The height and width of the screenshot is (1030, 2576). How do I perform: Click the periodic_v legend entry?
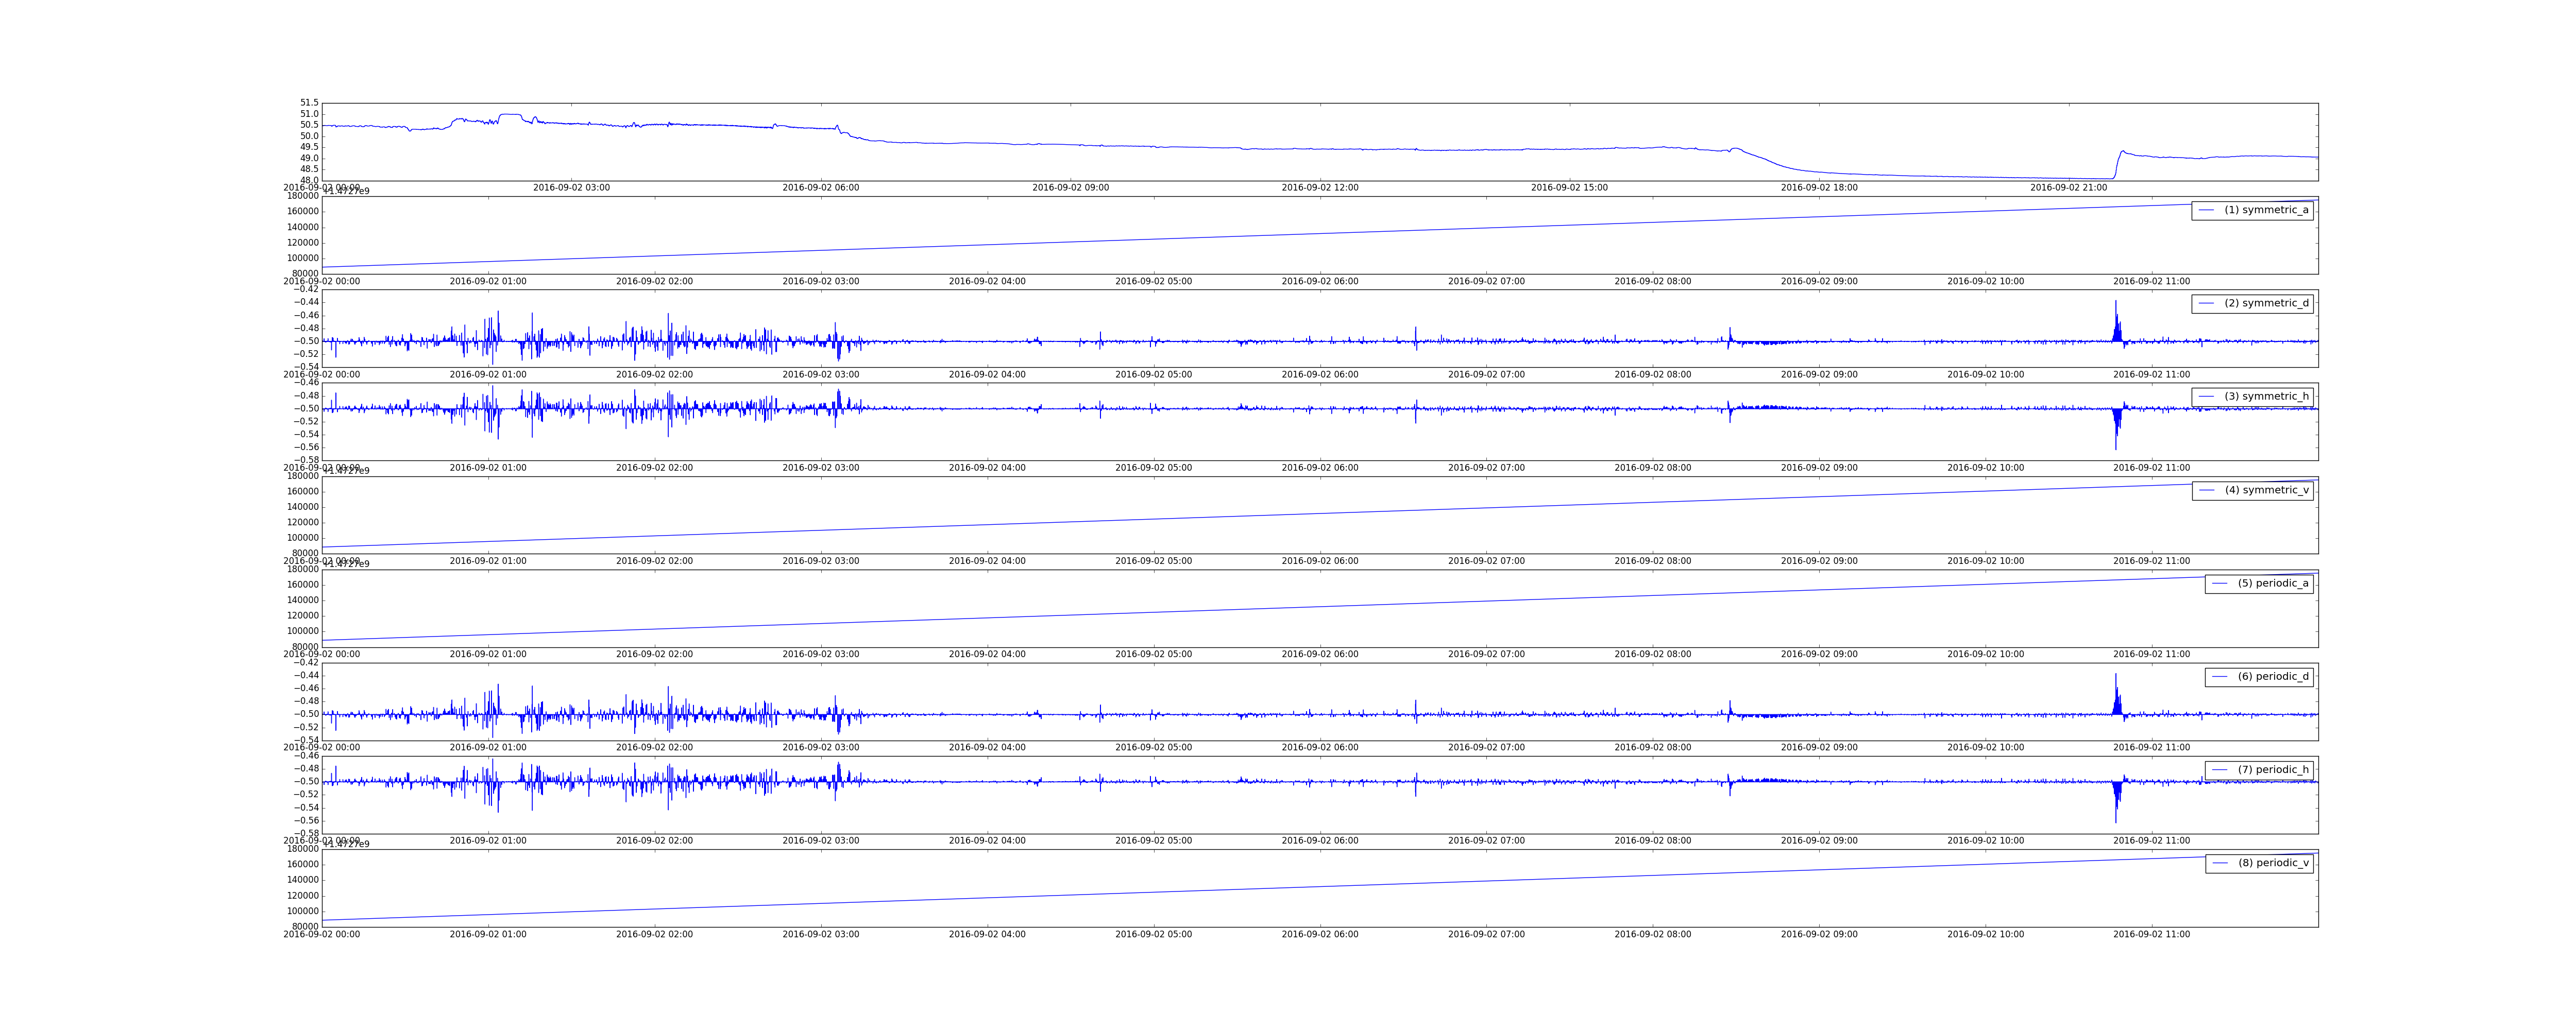(x=2273, y=863)
